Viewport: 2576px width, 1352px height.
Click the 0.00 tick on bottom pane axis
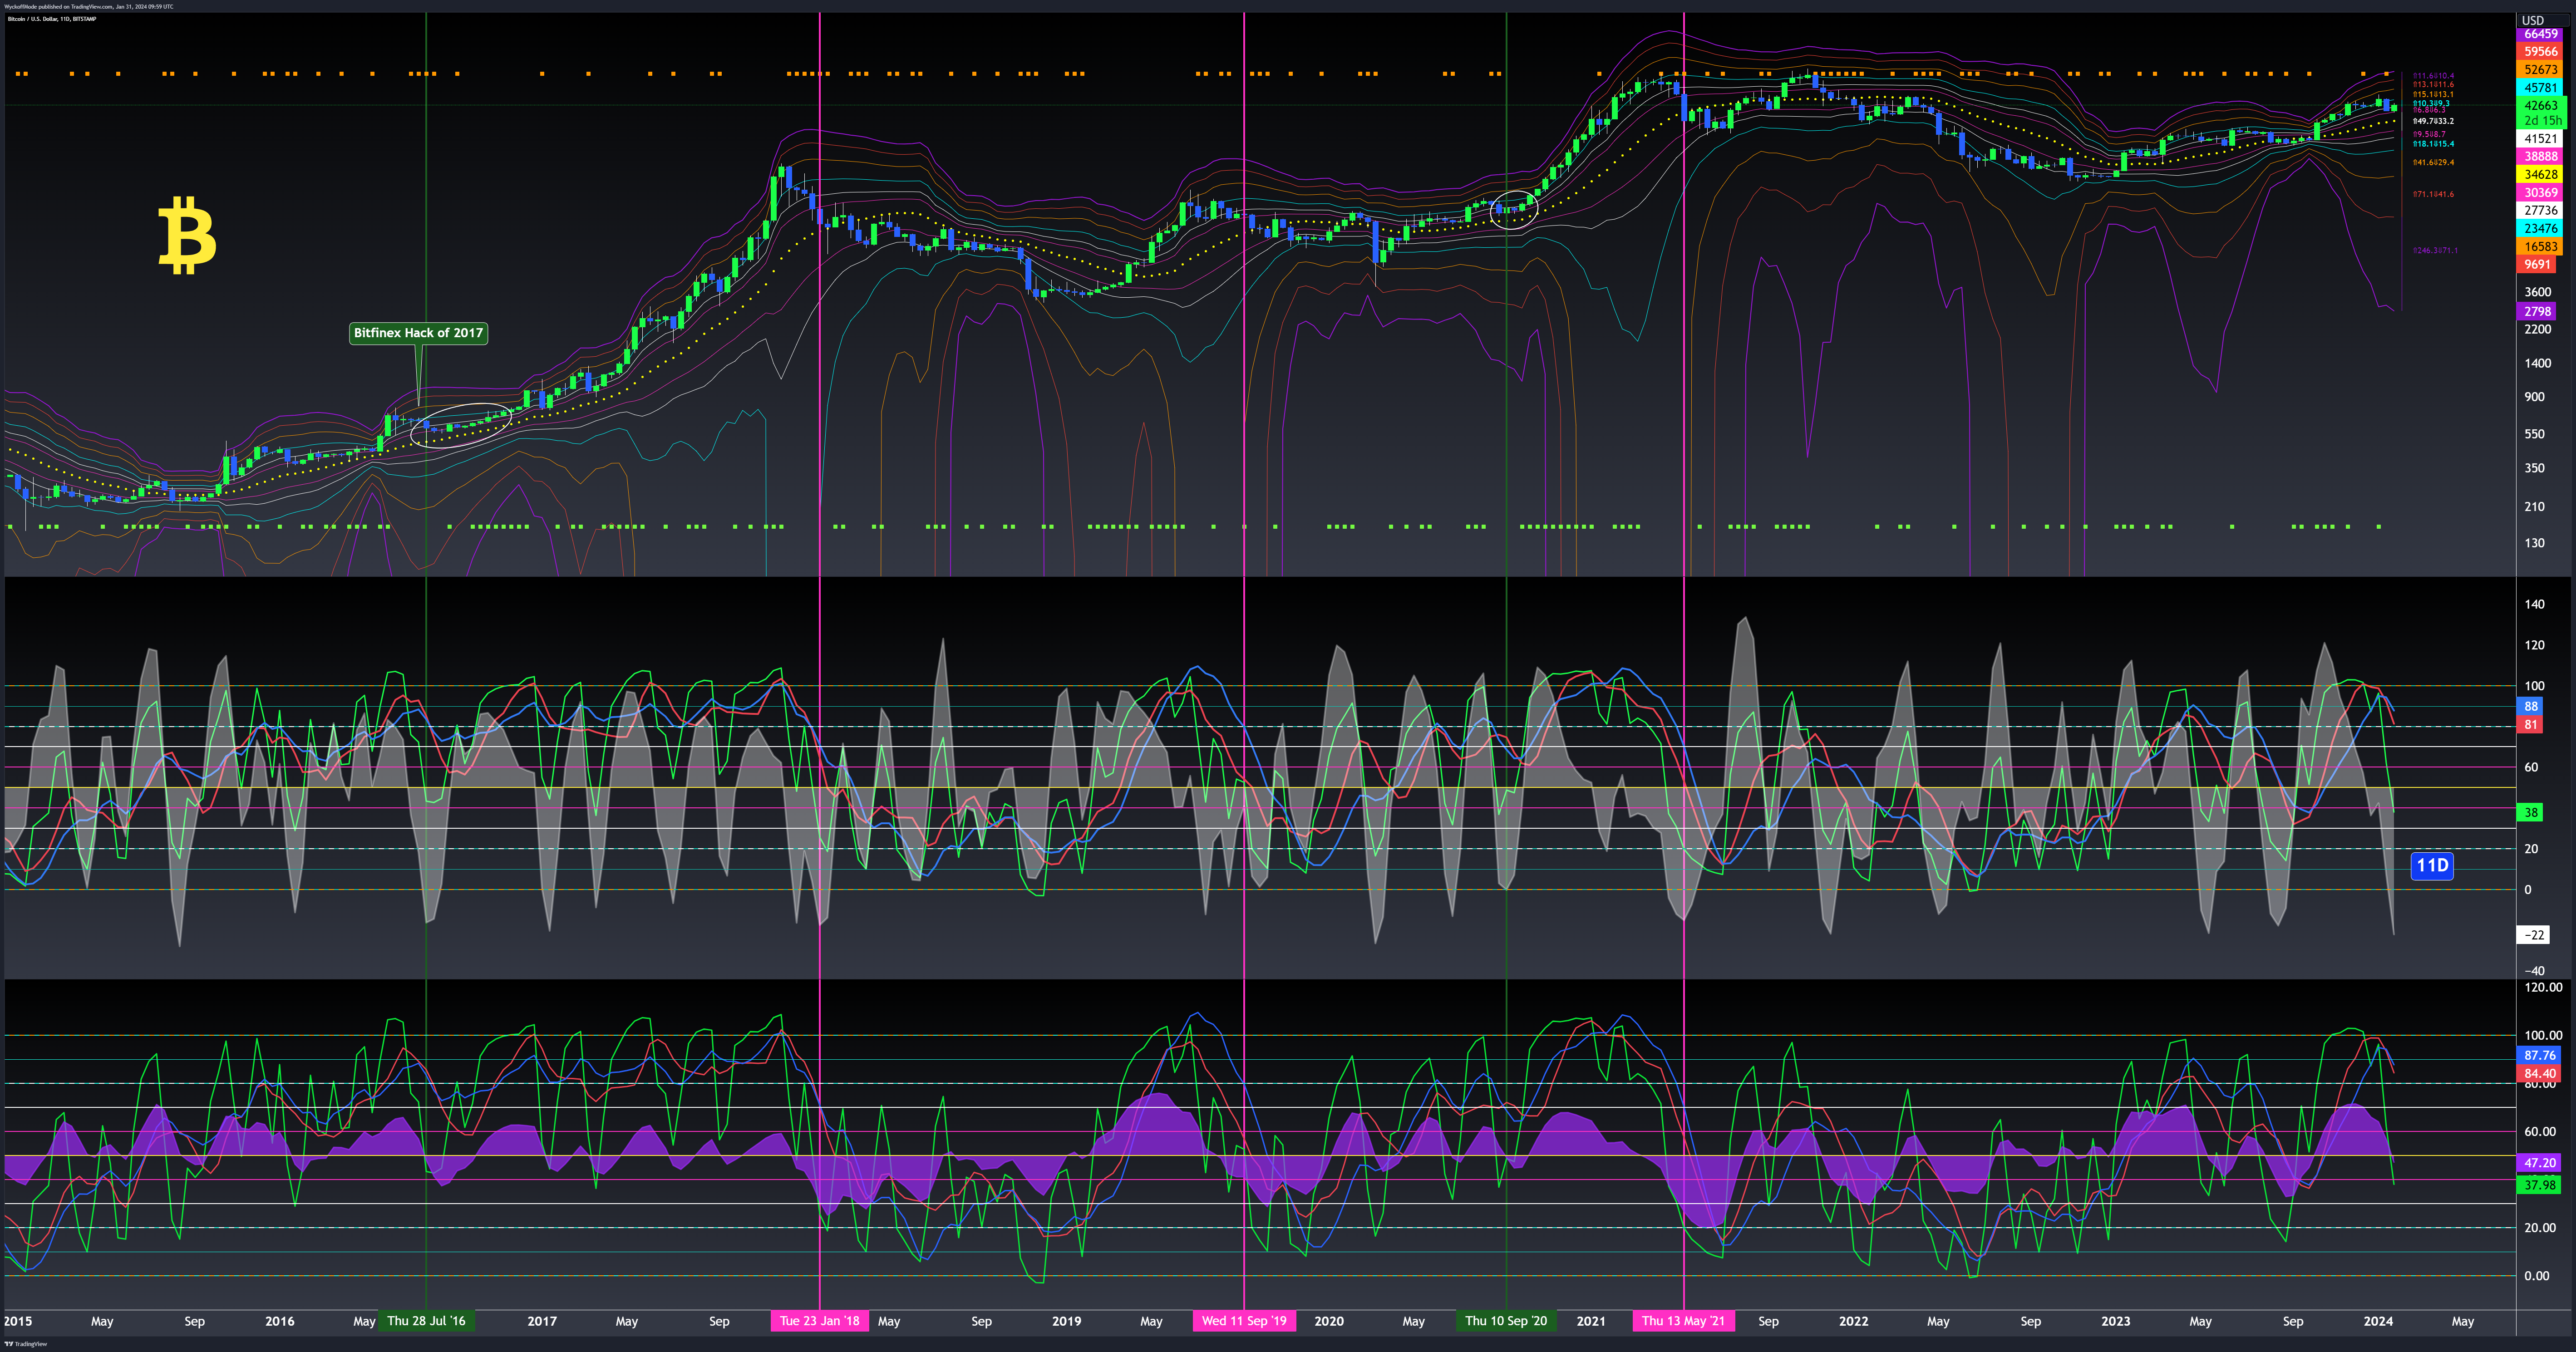click(x=2536, y=1276)
